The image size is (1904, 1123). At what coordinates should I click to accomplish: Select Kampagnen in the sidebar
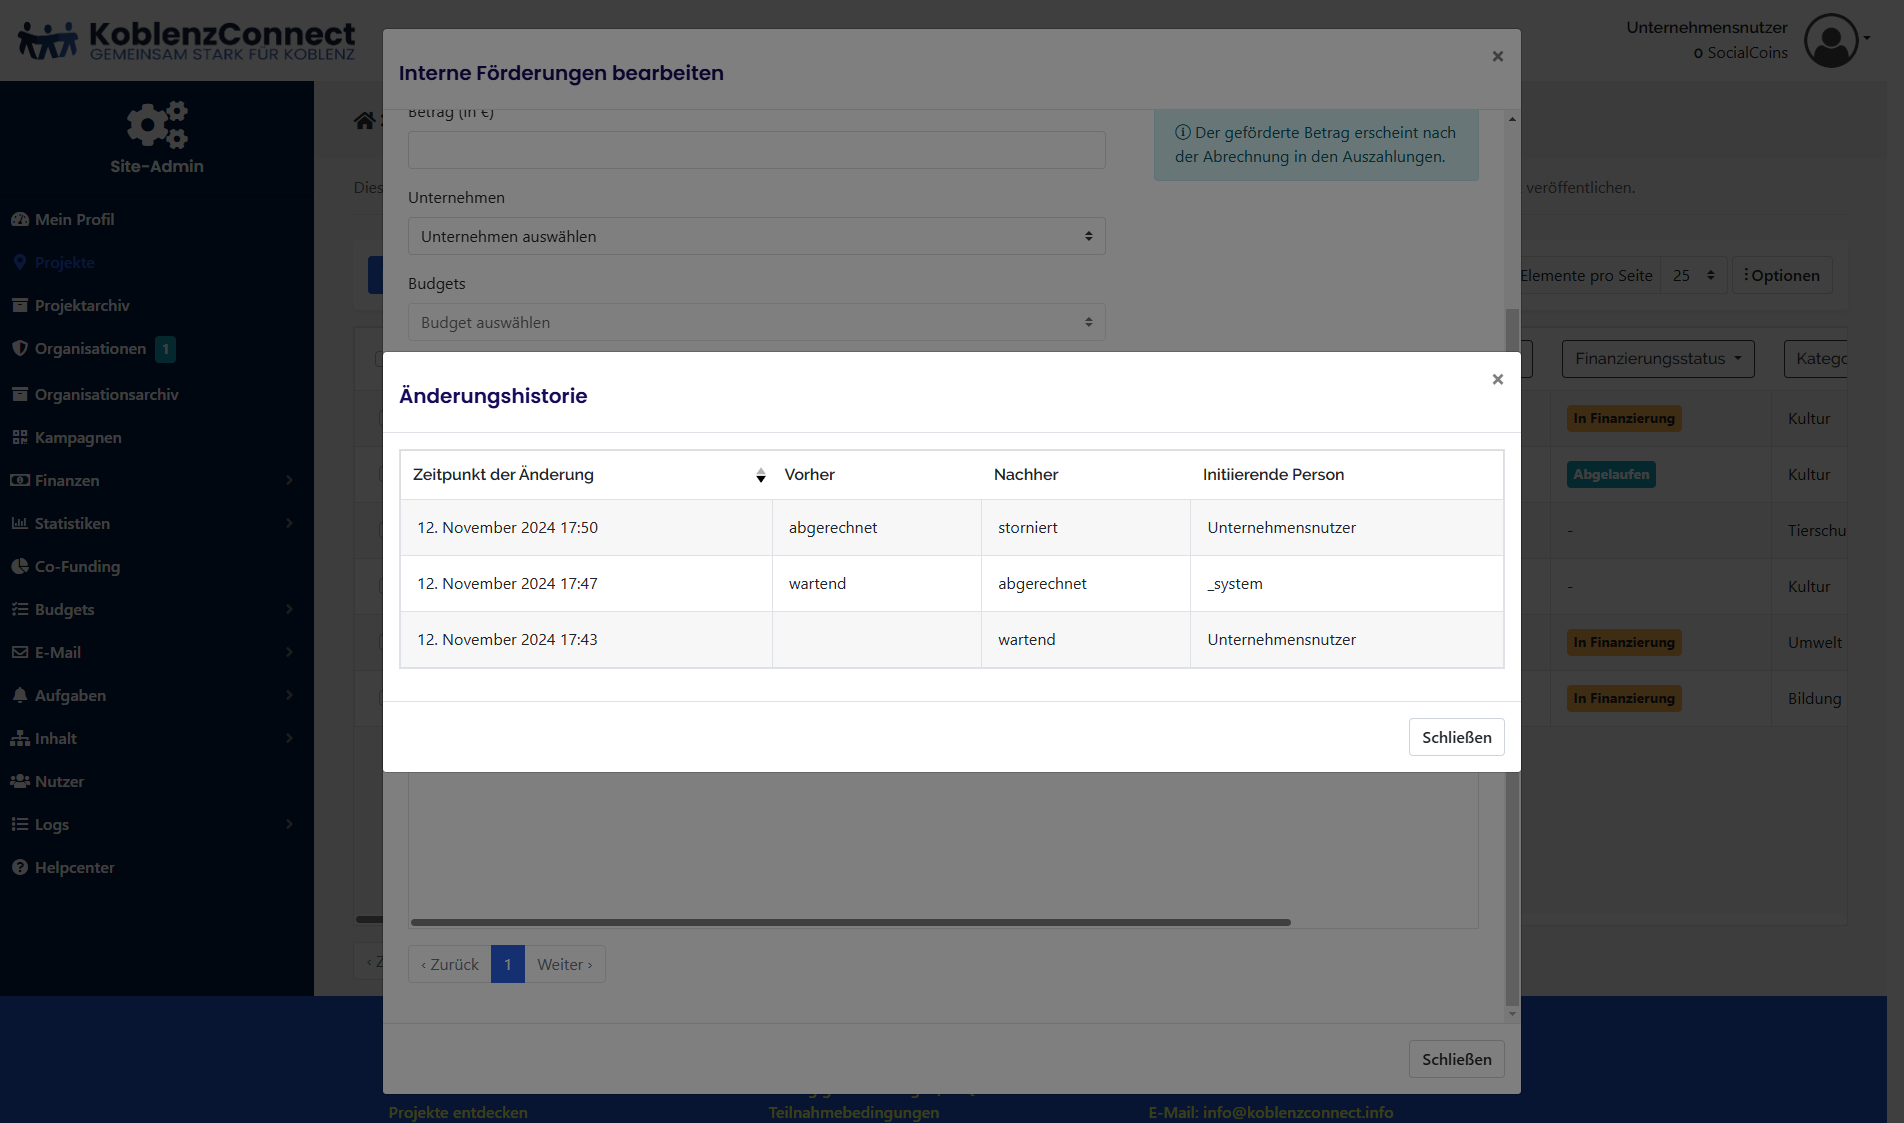tap(78, 437)
